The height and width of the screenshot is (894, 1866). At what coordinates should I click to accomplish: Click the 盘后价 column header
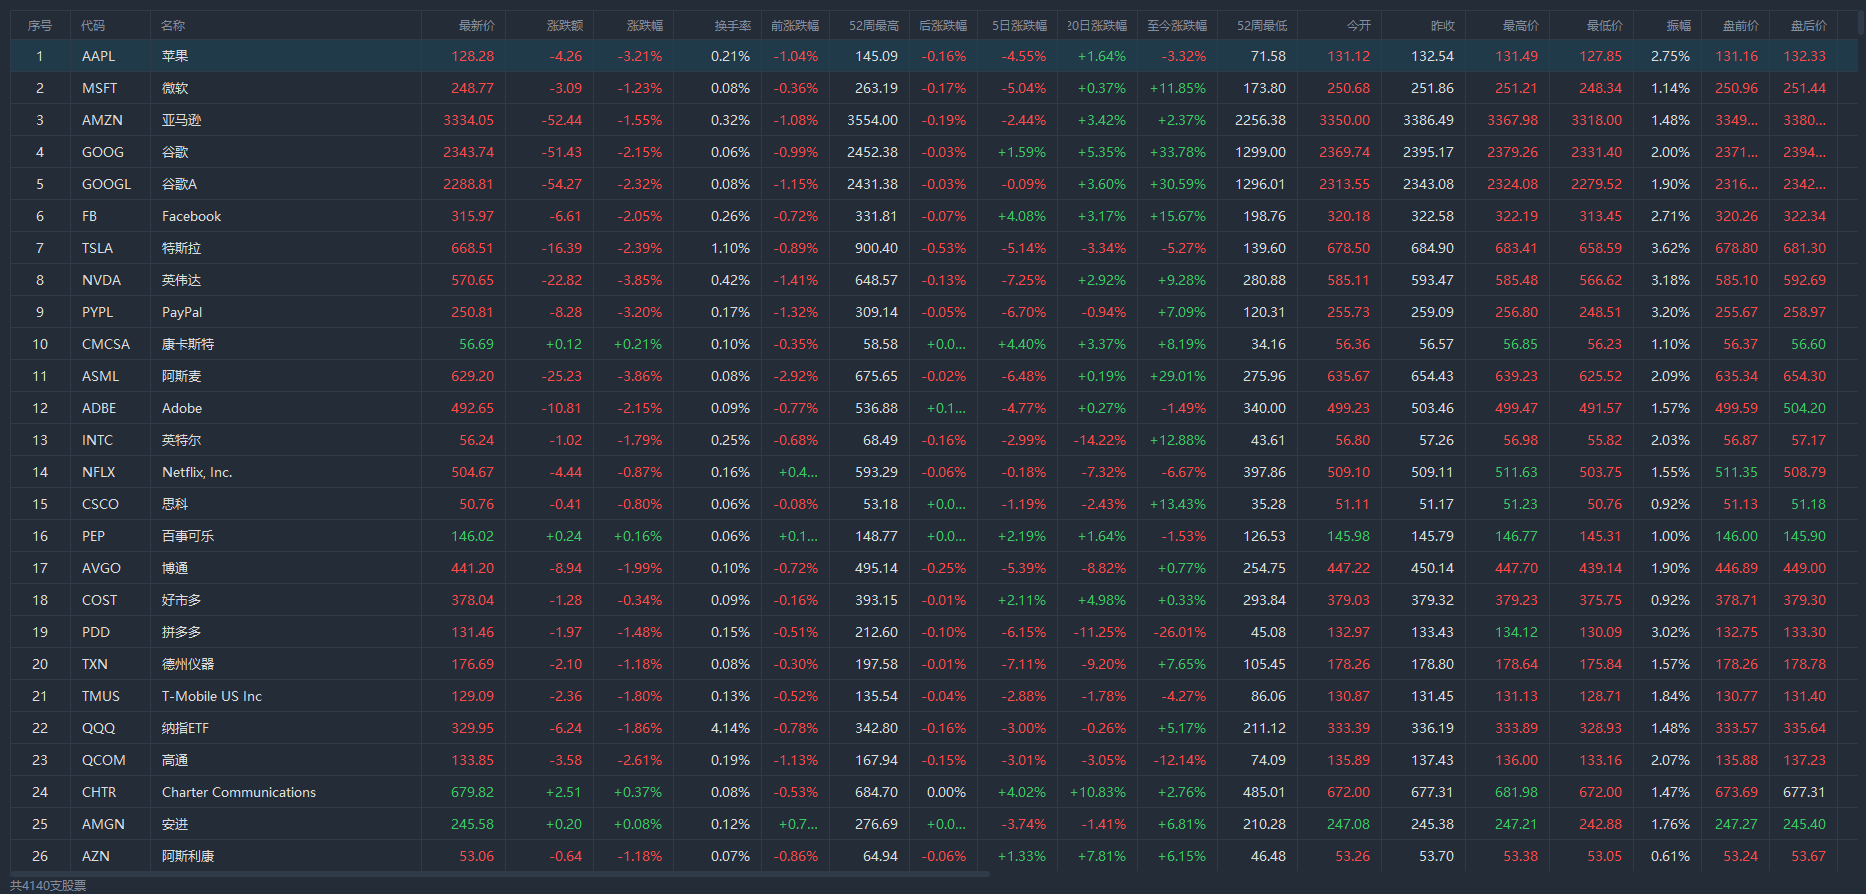click(1808, 25)
